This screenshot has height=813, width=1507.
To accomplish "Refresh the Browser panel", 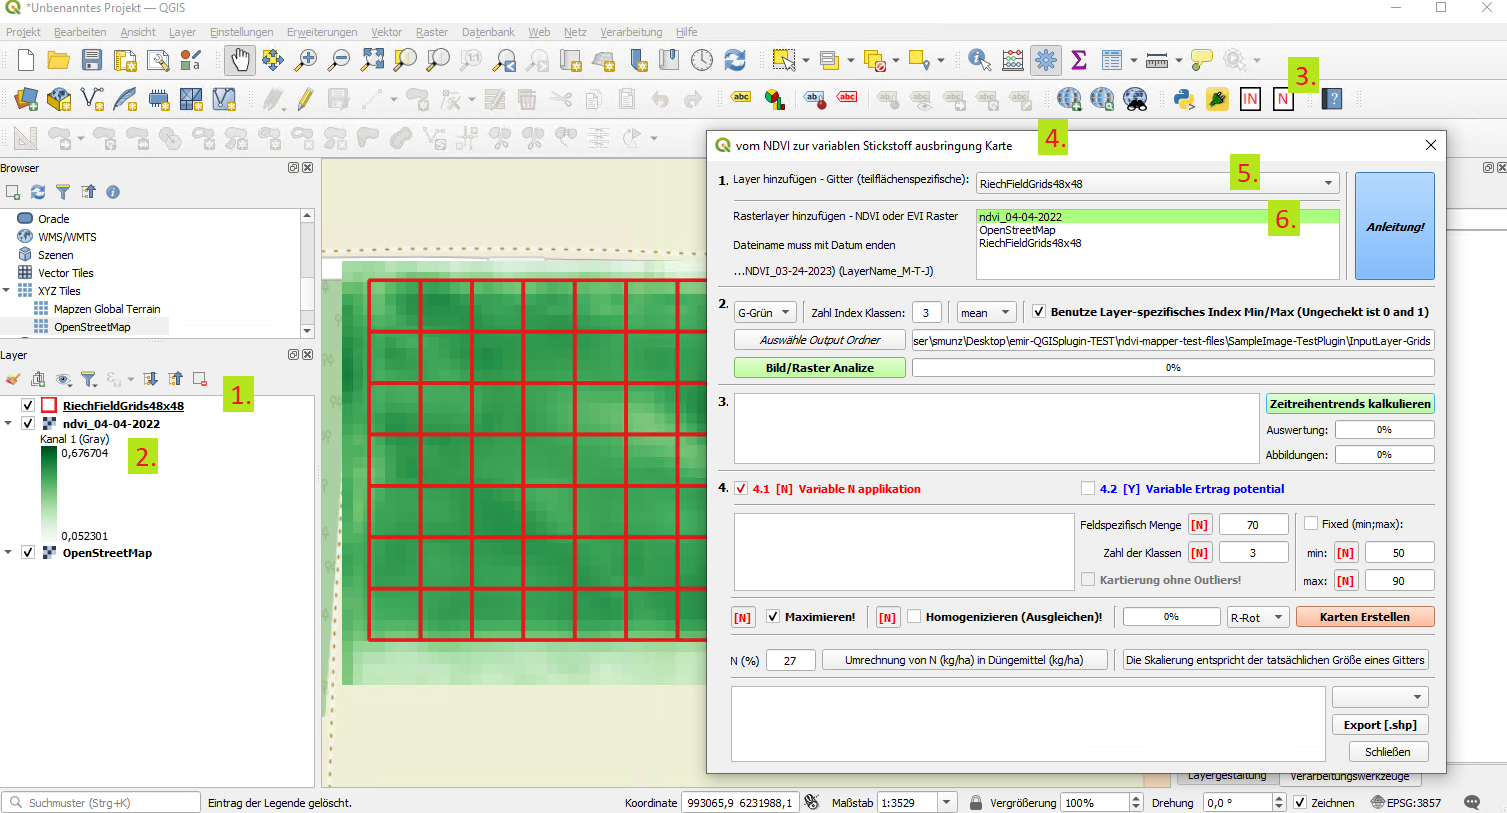I will (38, 192).
